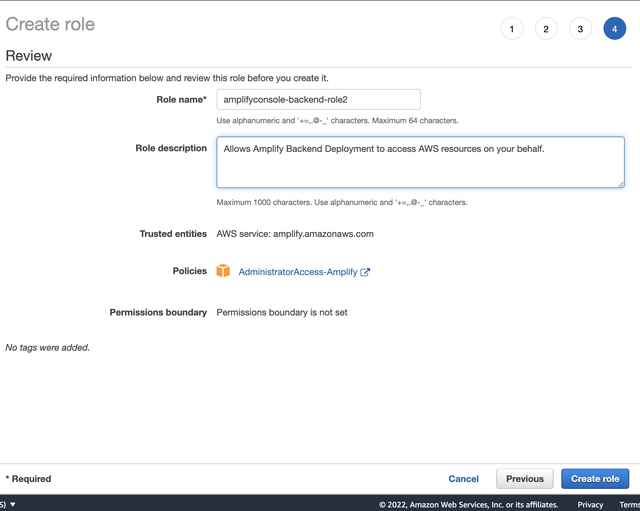Click the '* Required' note
The image size is (640, 511).
click(28, 479)
